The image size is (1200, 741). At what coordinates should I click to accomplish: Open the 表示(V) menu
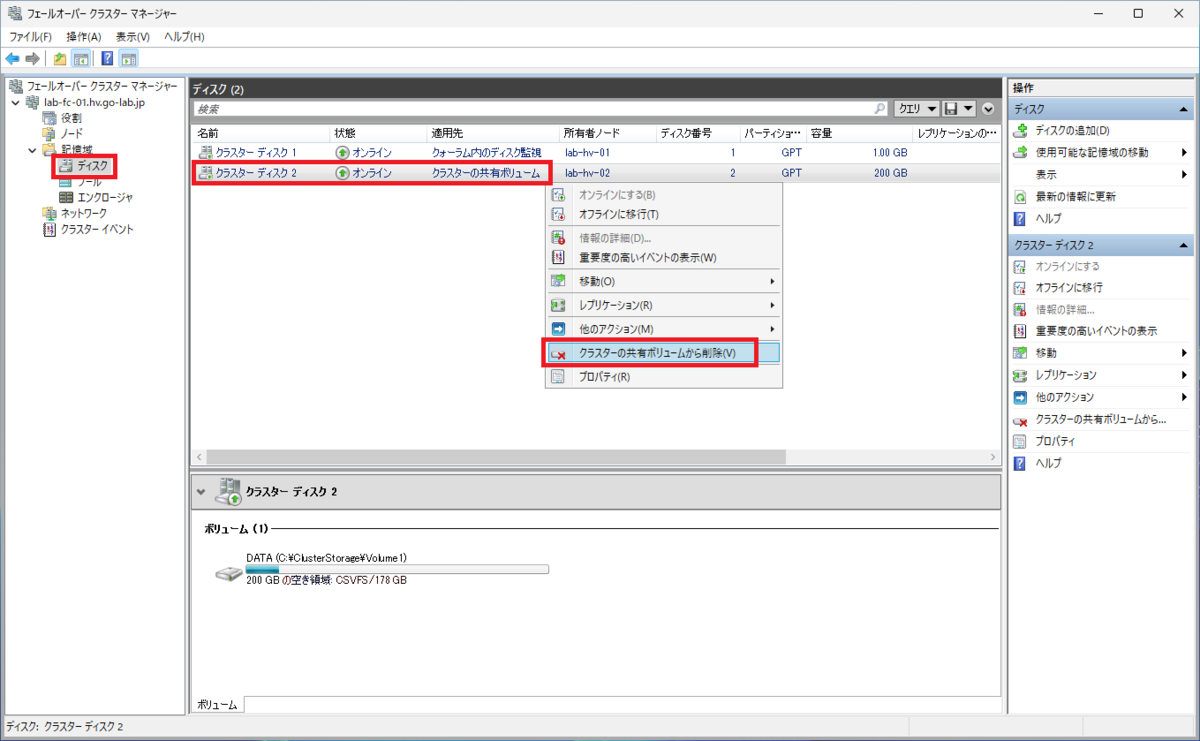132,37
